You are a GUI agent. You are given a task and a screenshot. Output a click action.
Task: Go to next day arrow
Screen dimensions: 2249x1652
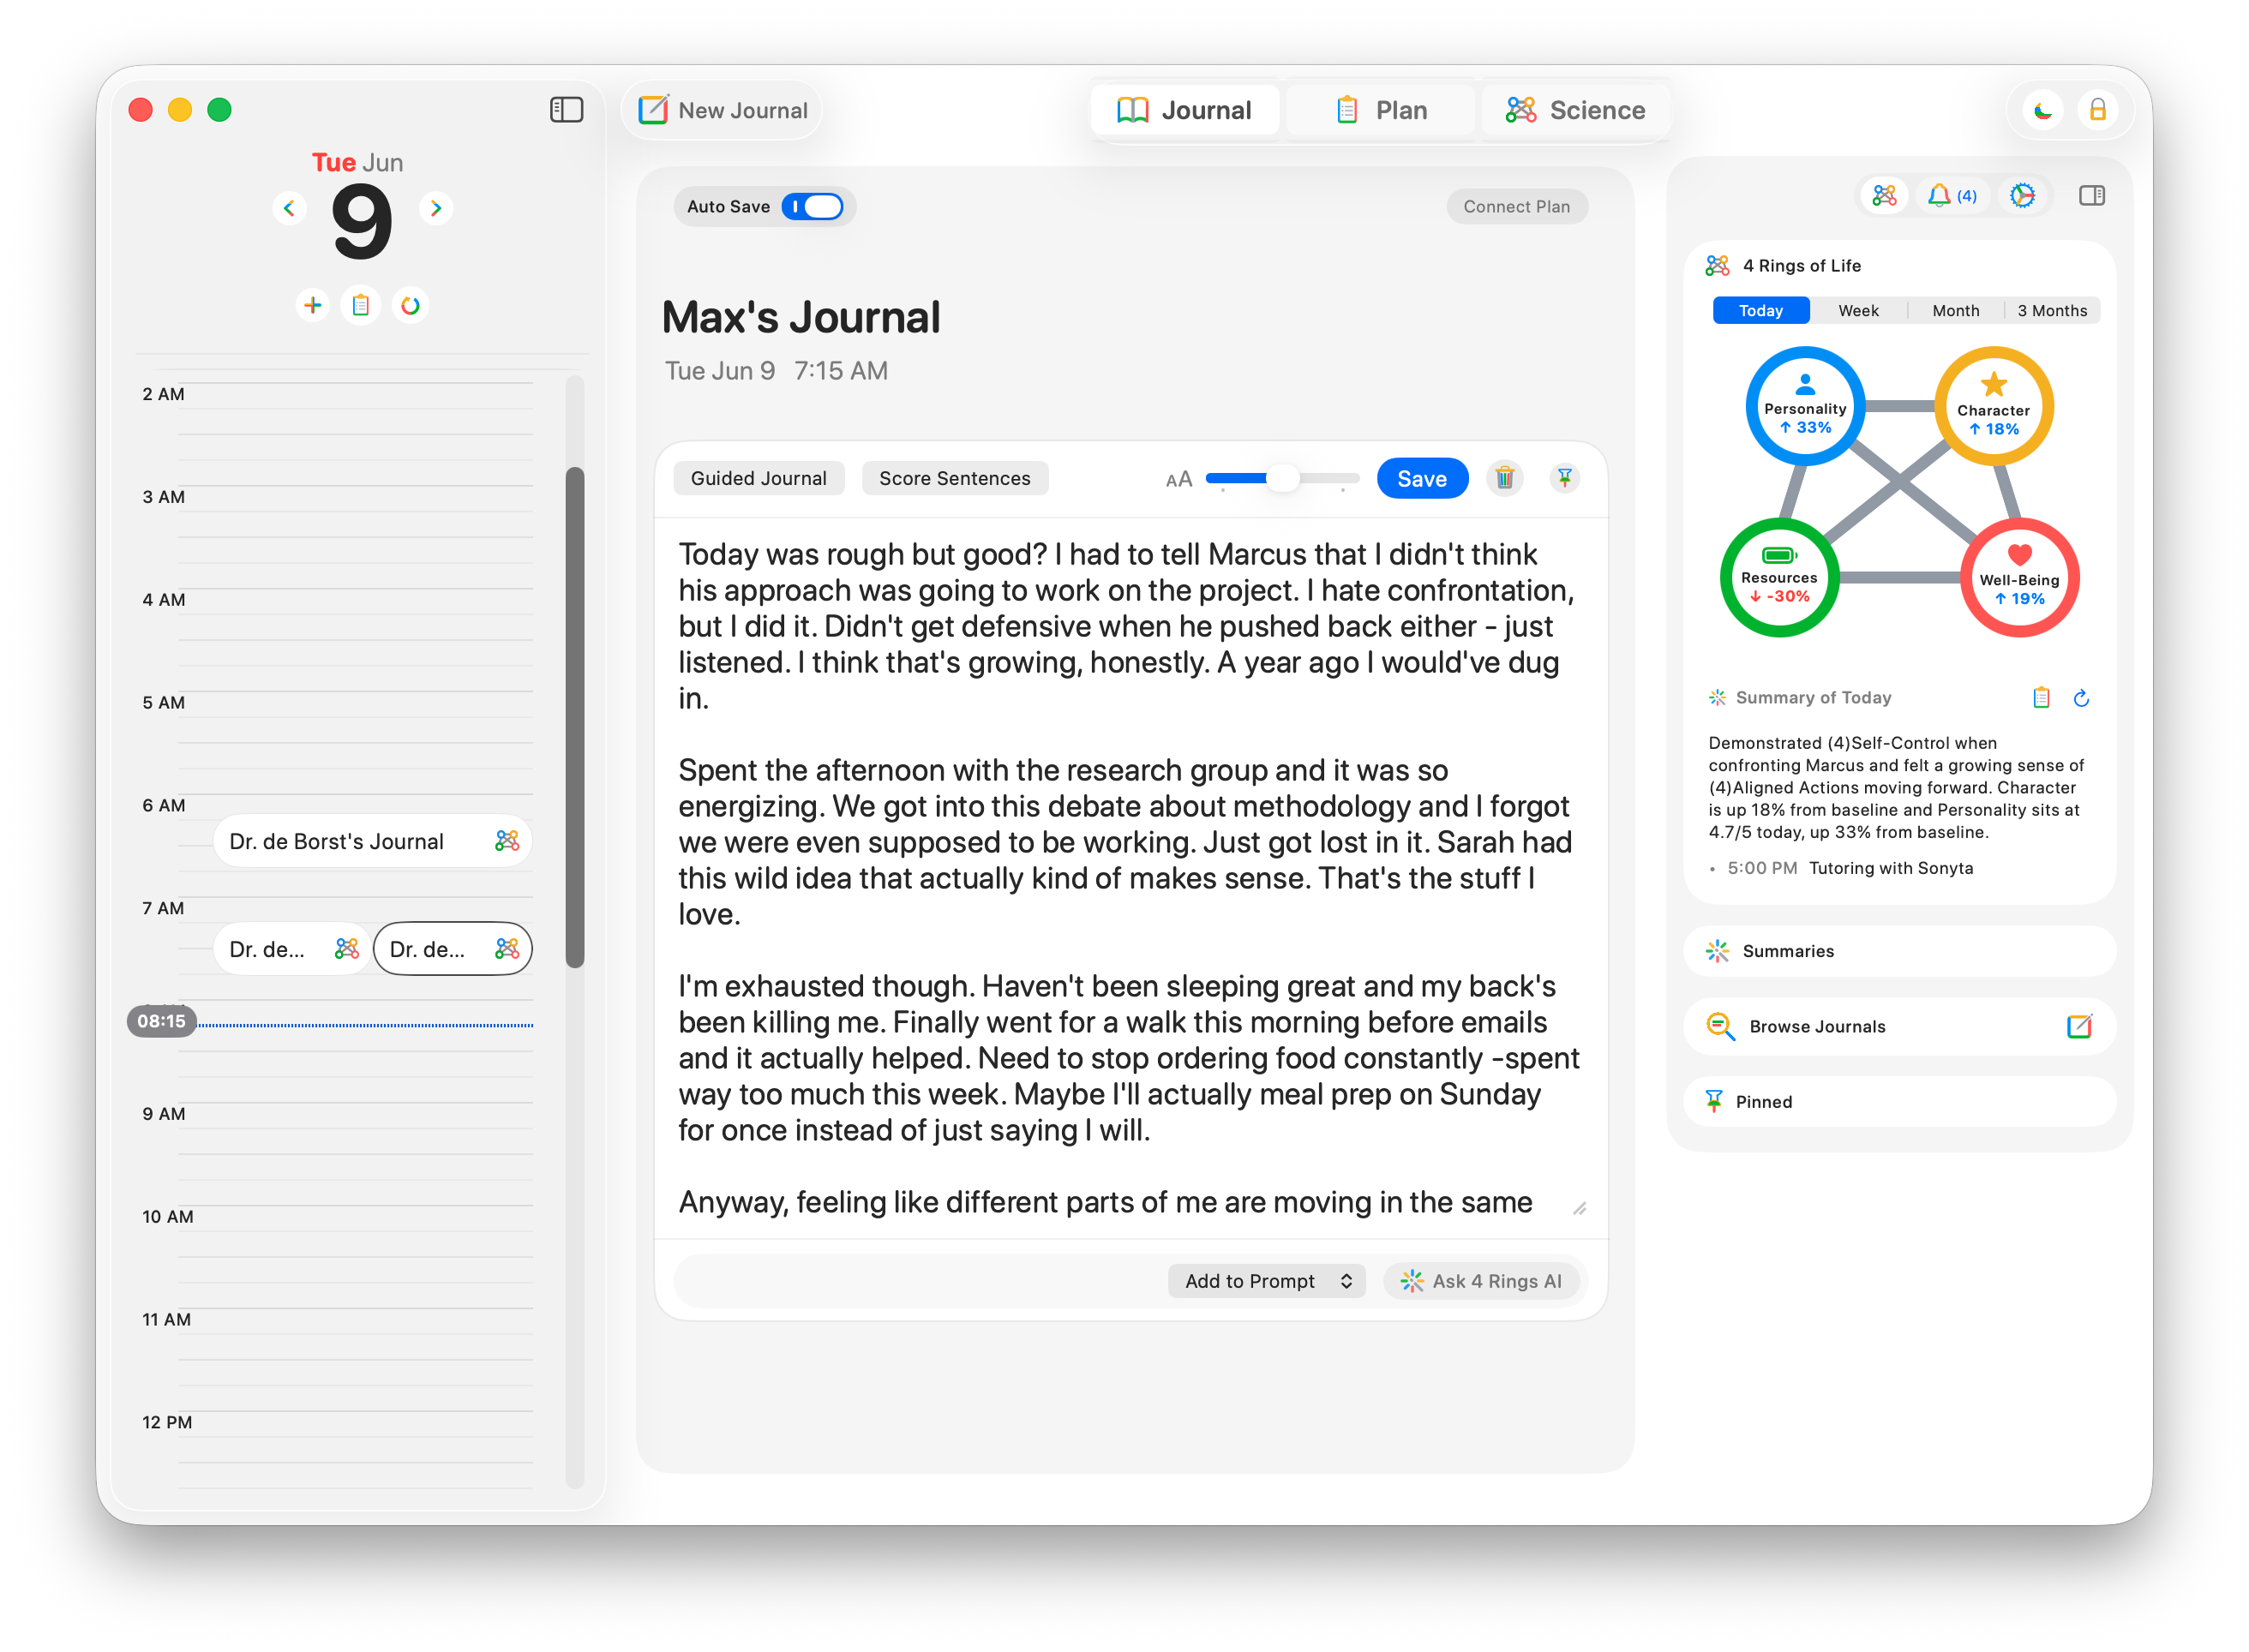point(436,208)
